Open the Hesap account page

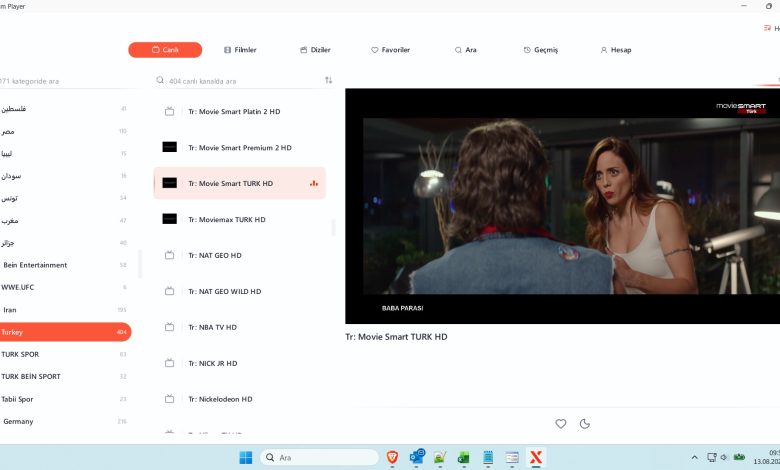(616, 50)
